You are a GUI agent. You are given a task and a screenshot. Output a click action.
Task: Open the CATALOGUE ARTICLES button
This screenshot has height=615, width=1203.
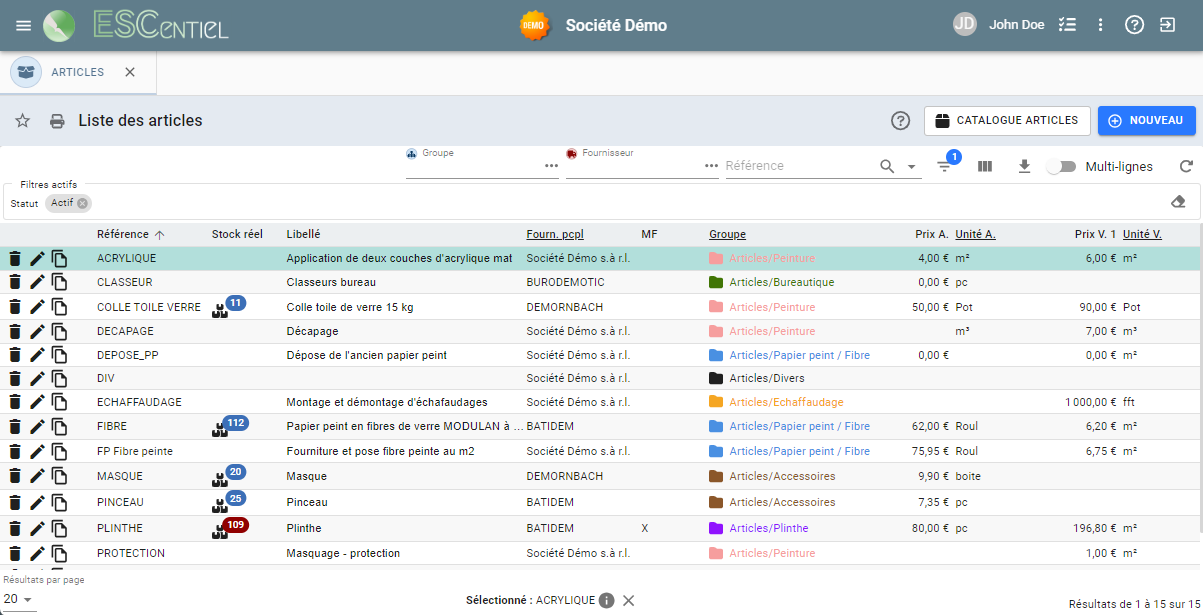tap(1006, 120)
